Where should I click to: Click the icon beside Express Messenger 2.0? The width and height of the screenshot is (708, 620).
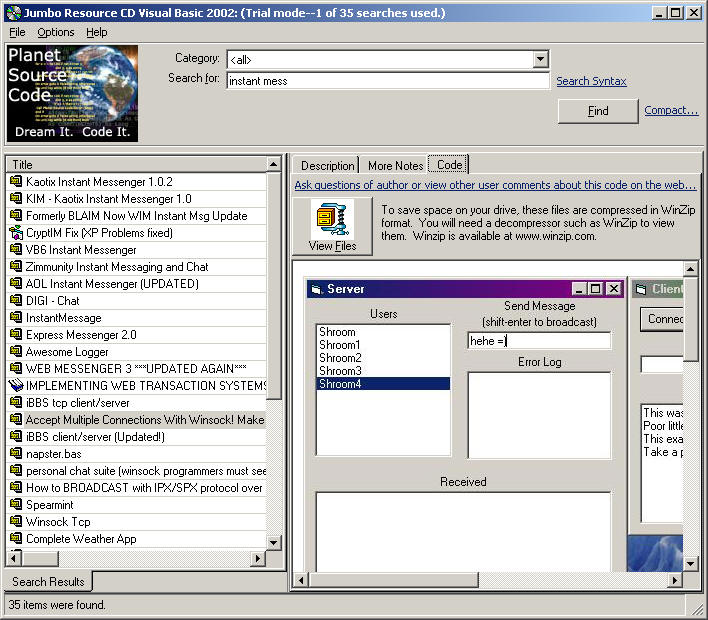tap(16, 335)
